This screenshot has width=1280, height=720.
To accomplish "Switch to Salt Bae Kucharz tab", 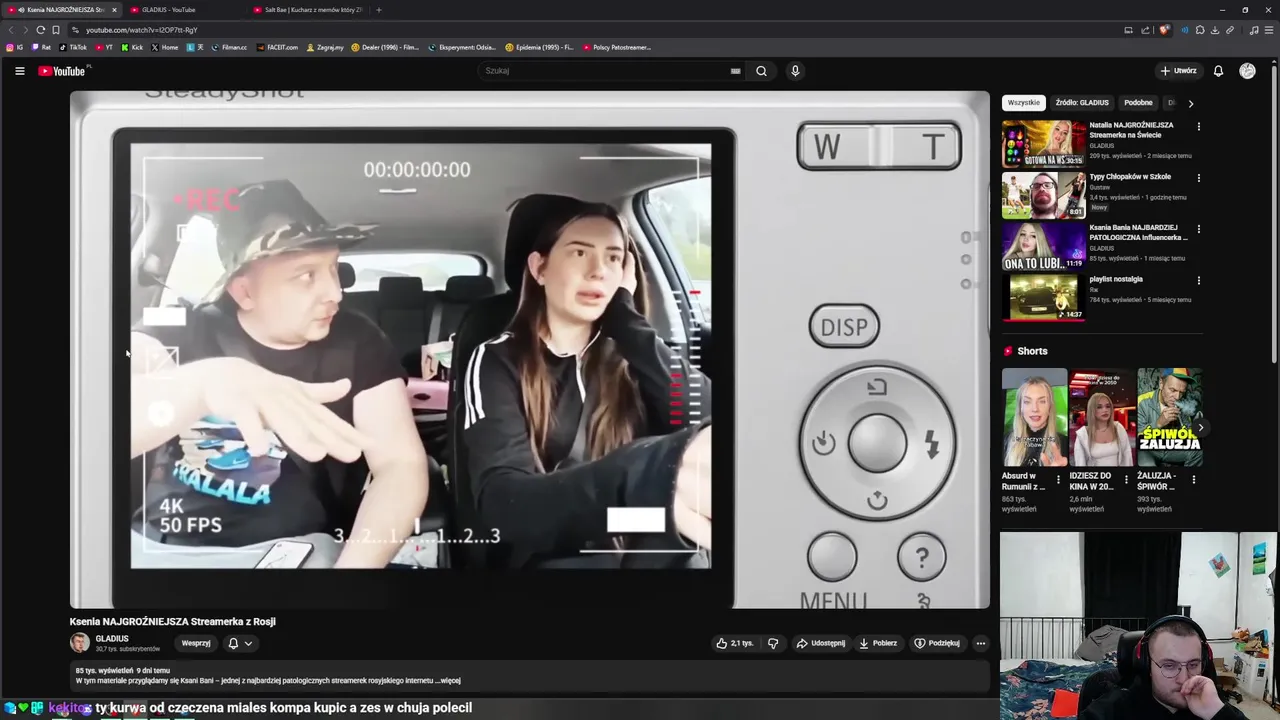I will (x=308, y=10).
